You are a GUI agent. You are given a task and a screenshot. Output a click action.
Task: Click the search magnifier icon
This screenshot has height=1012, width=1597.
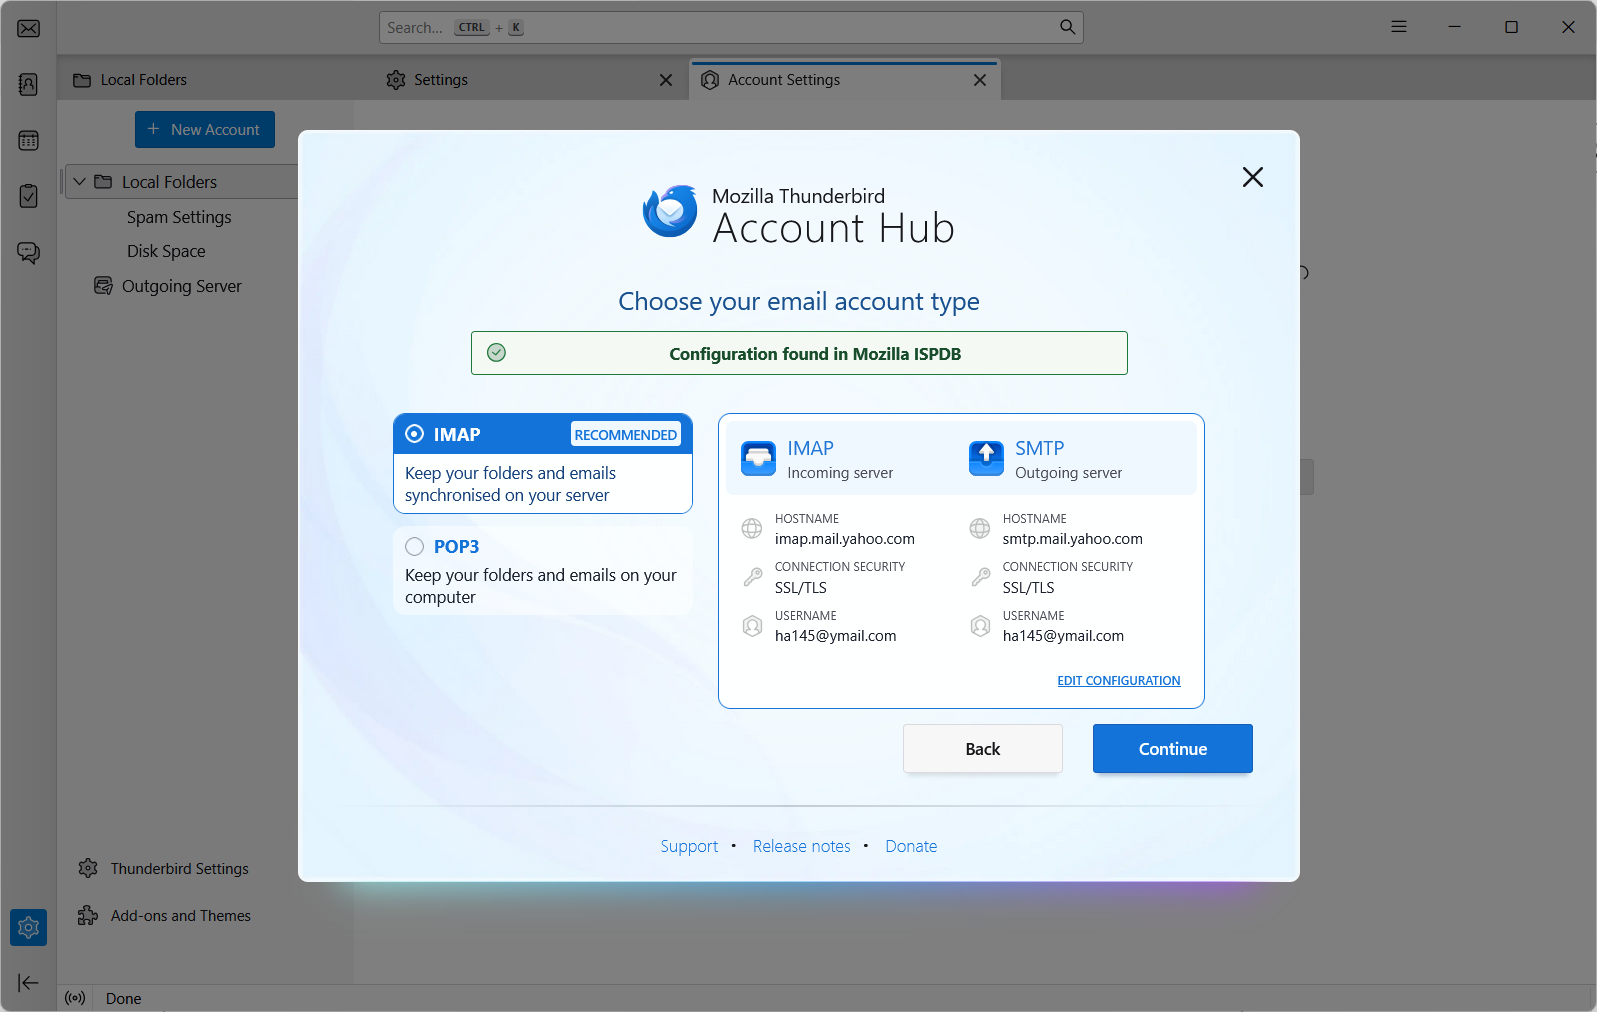(1068, 27)
